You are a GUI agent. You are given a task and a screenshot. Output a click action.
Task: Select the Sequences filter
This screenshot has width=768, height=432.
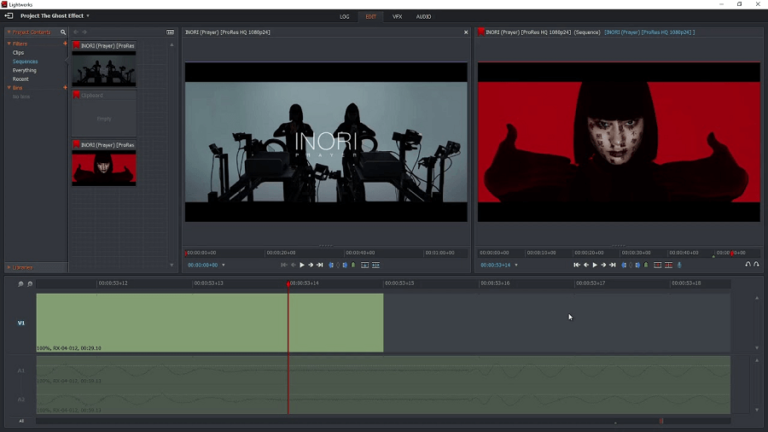pos(25,61)
